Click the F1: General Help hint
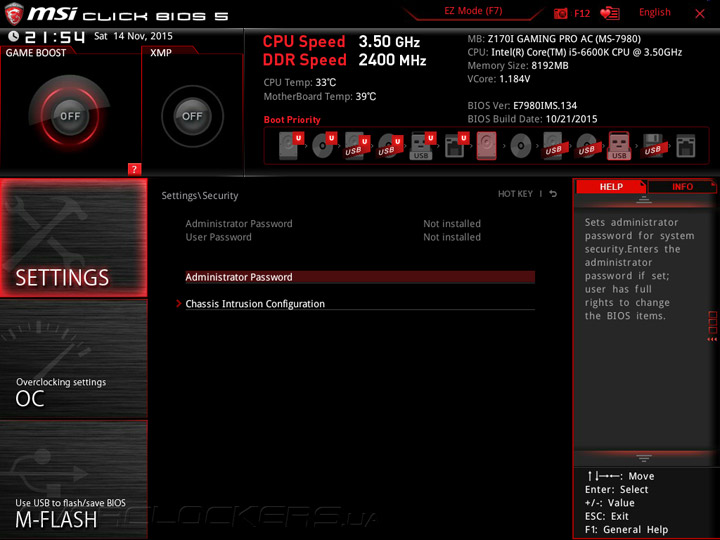 point(626,530)
